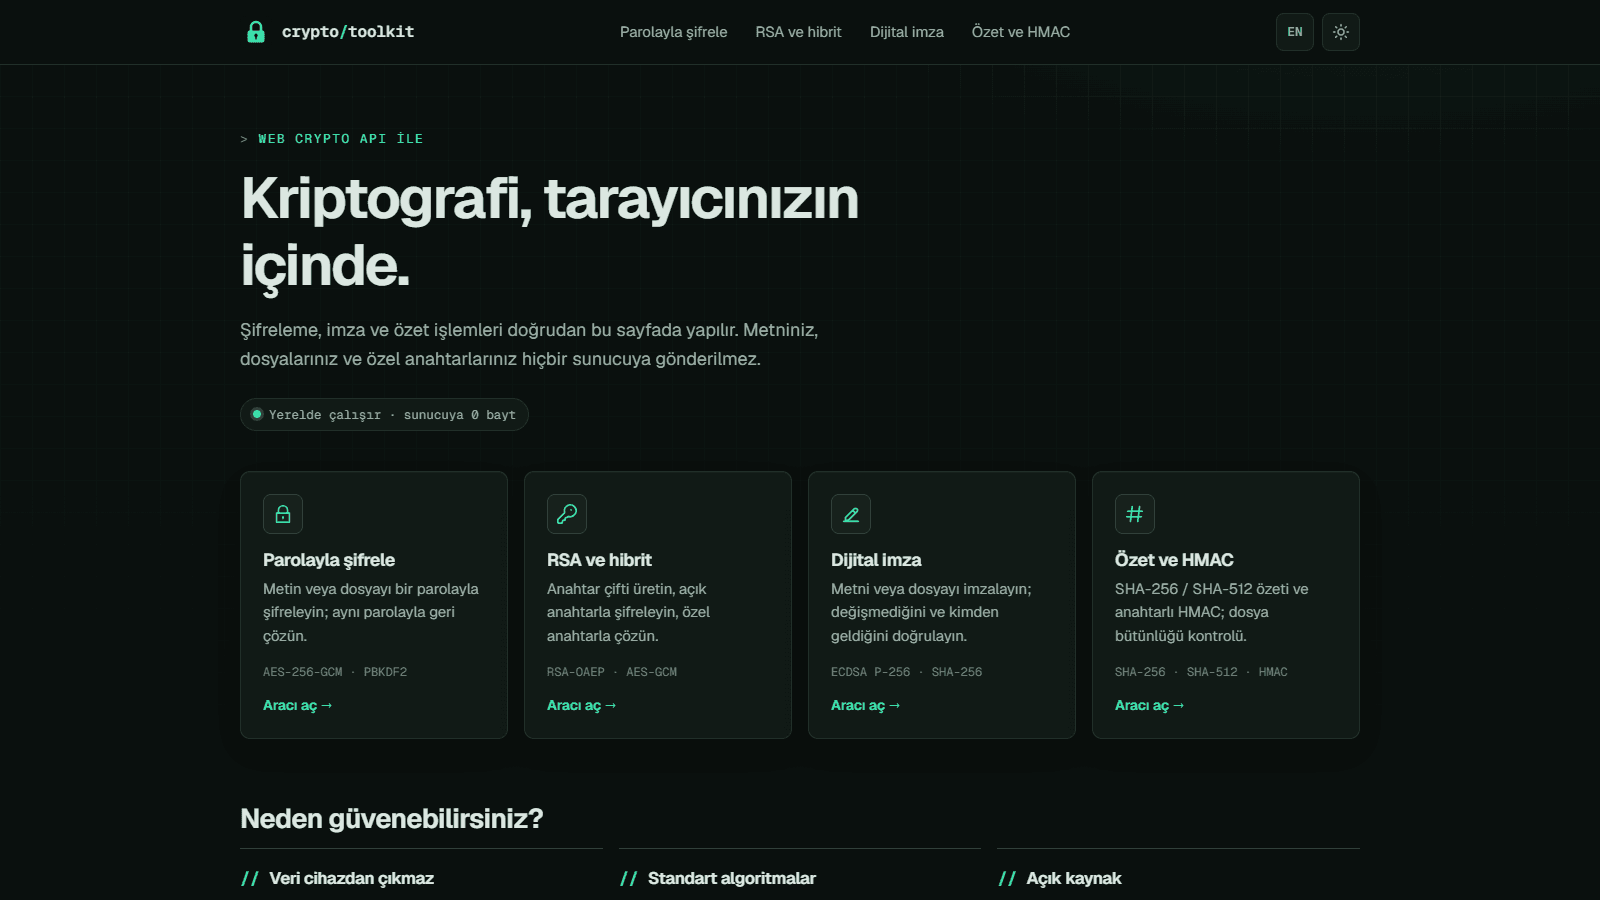Click the lock icon on Parolayla şifrele card
1600x900 pixels.
tap(283, 514)
